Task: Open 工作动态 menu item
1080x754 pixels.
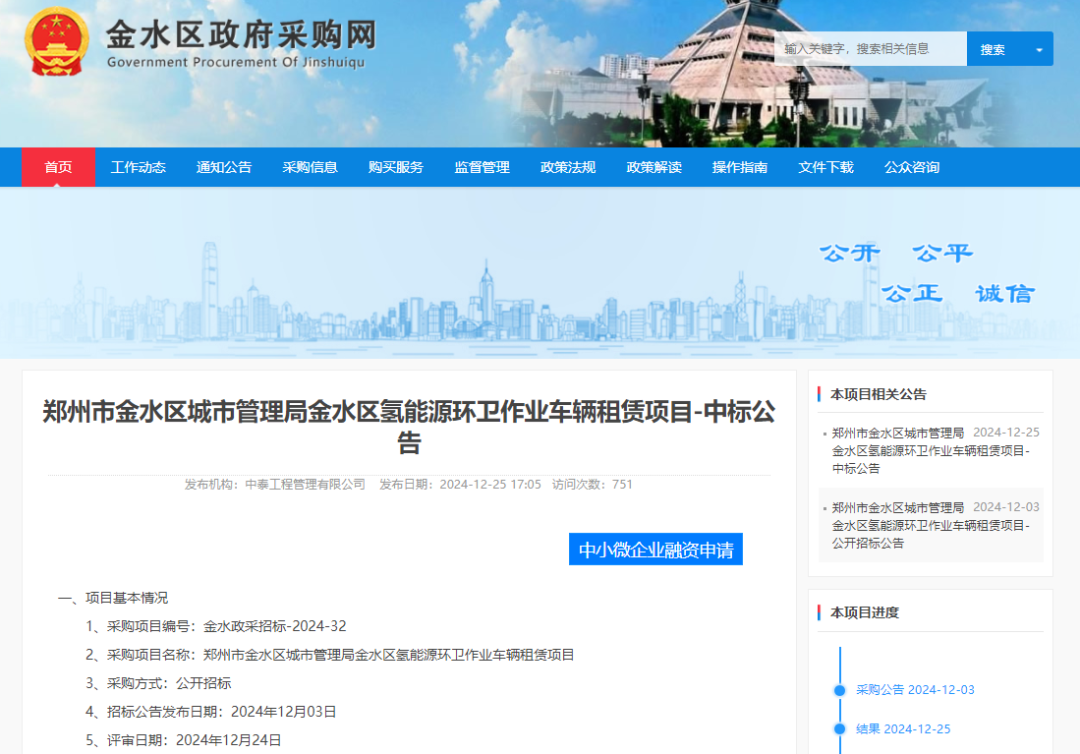Action: click(x=138, y=167)
